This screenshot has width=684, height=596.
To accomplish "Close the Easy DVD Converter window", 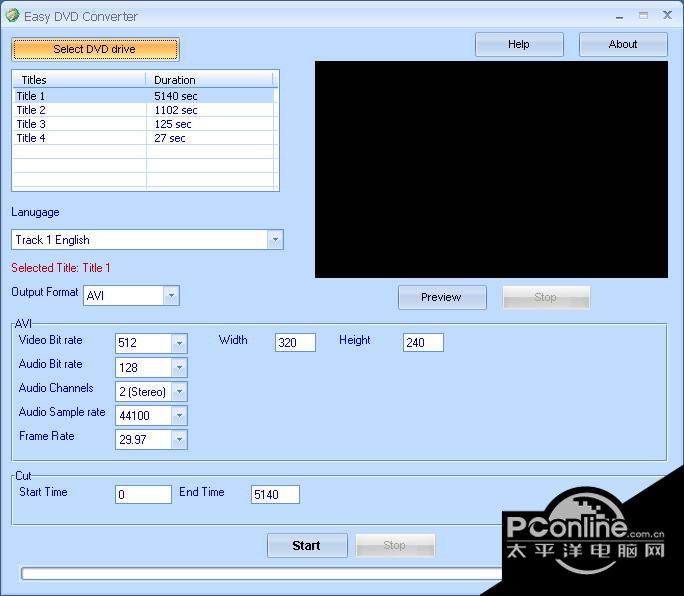I will (x=667, y=15).
